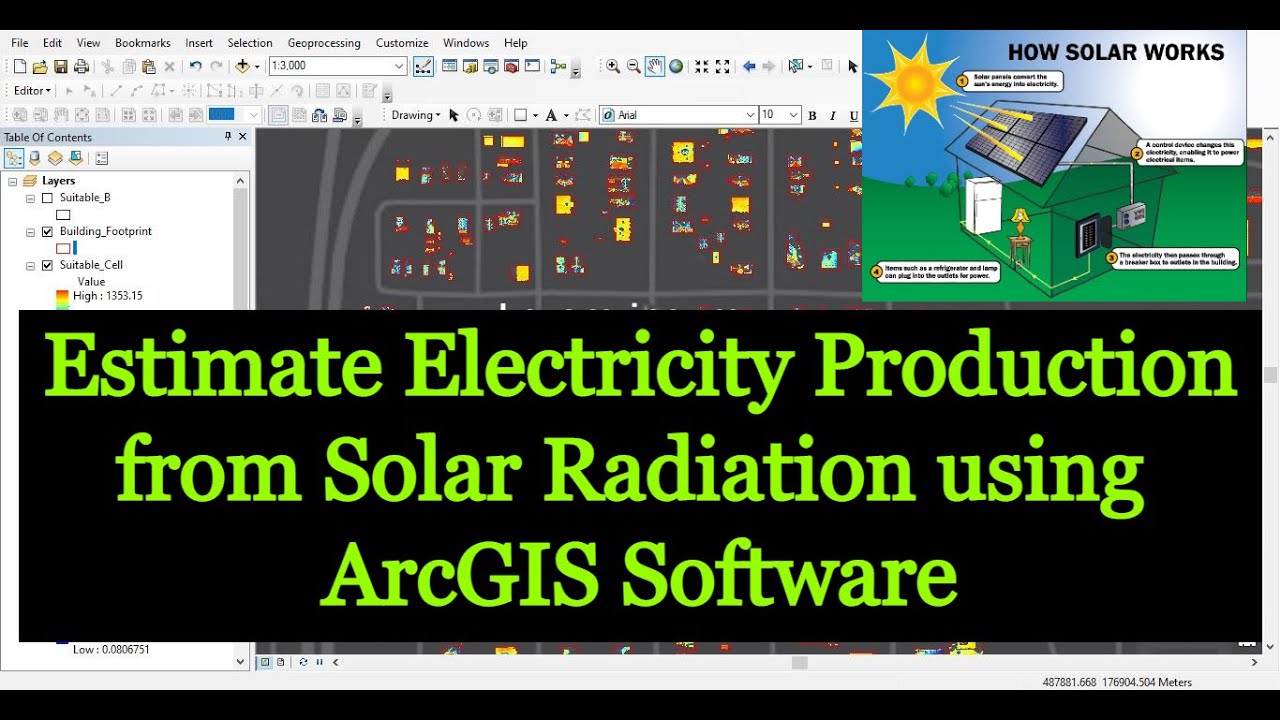Open the Table of Contents window icon
This screenshot has height=720, width=1280.
click(x=449, y=66)
